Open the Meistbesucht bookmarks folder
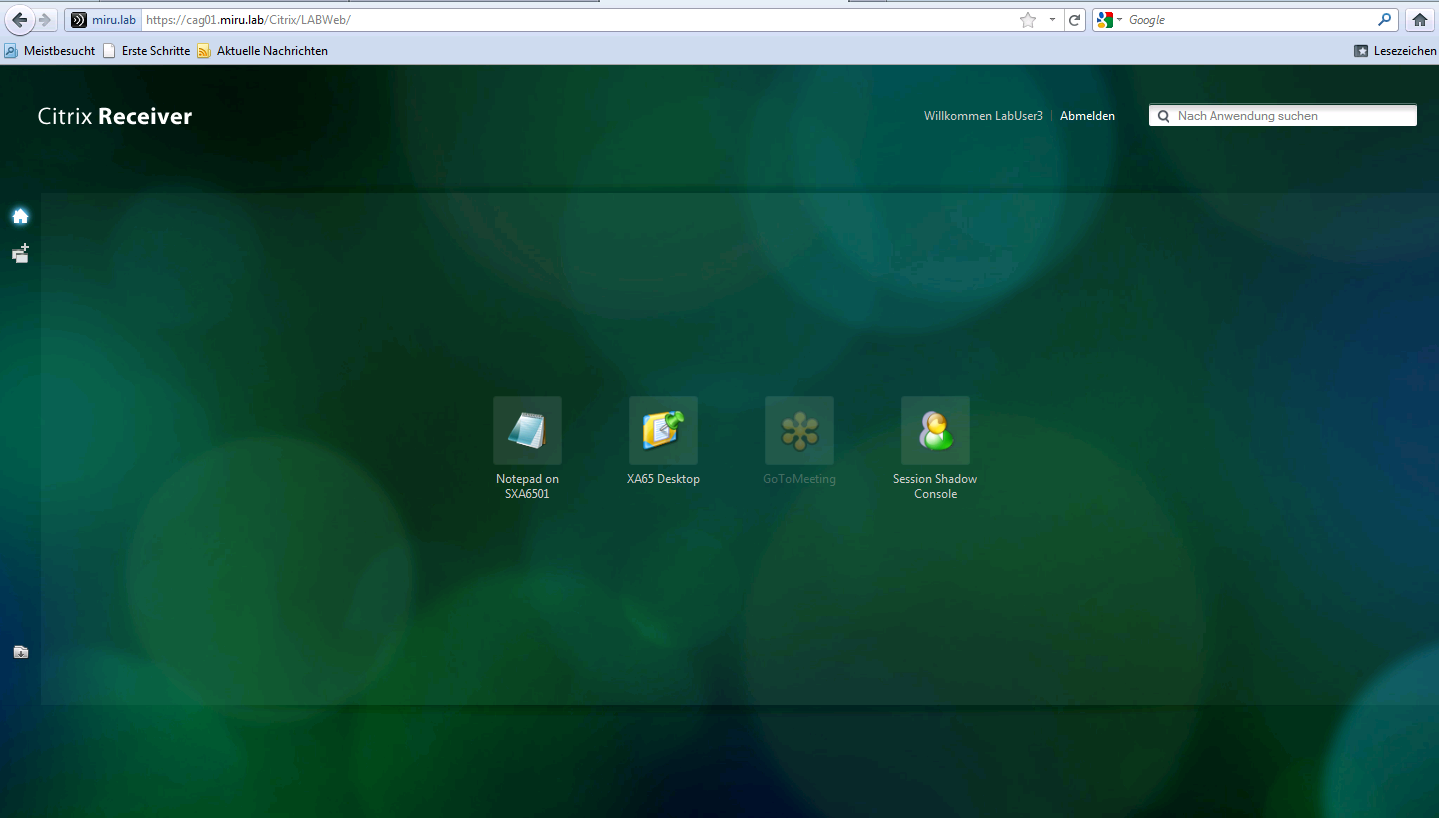This screenshot has height=818, width=1439. click(50, 51)
